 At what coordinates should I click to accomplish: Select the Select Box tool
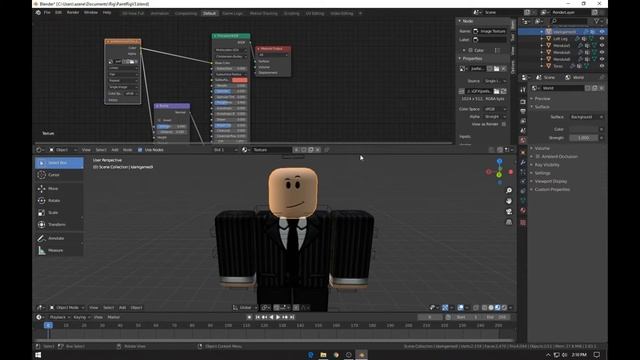59,163
